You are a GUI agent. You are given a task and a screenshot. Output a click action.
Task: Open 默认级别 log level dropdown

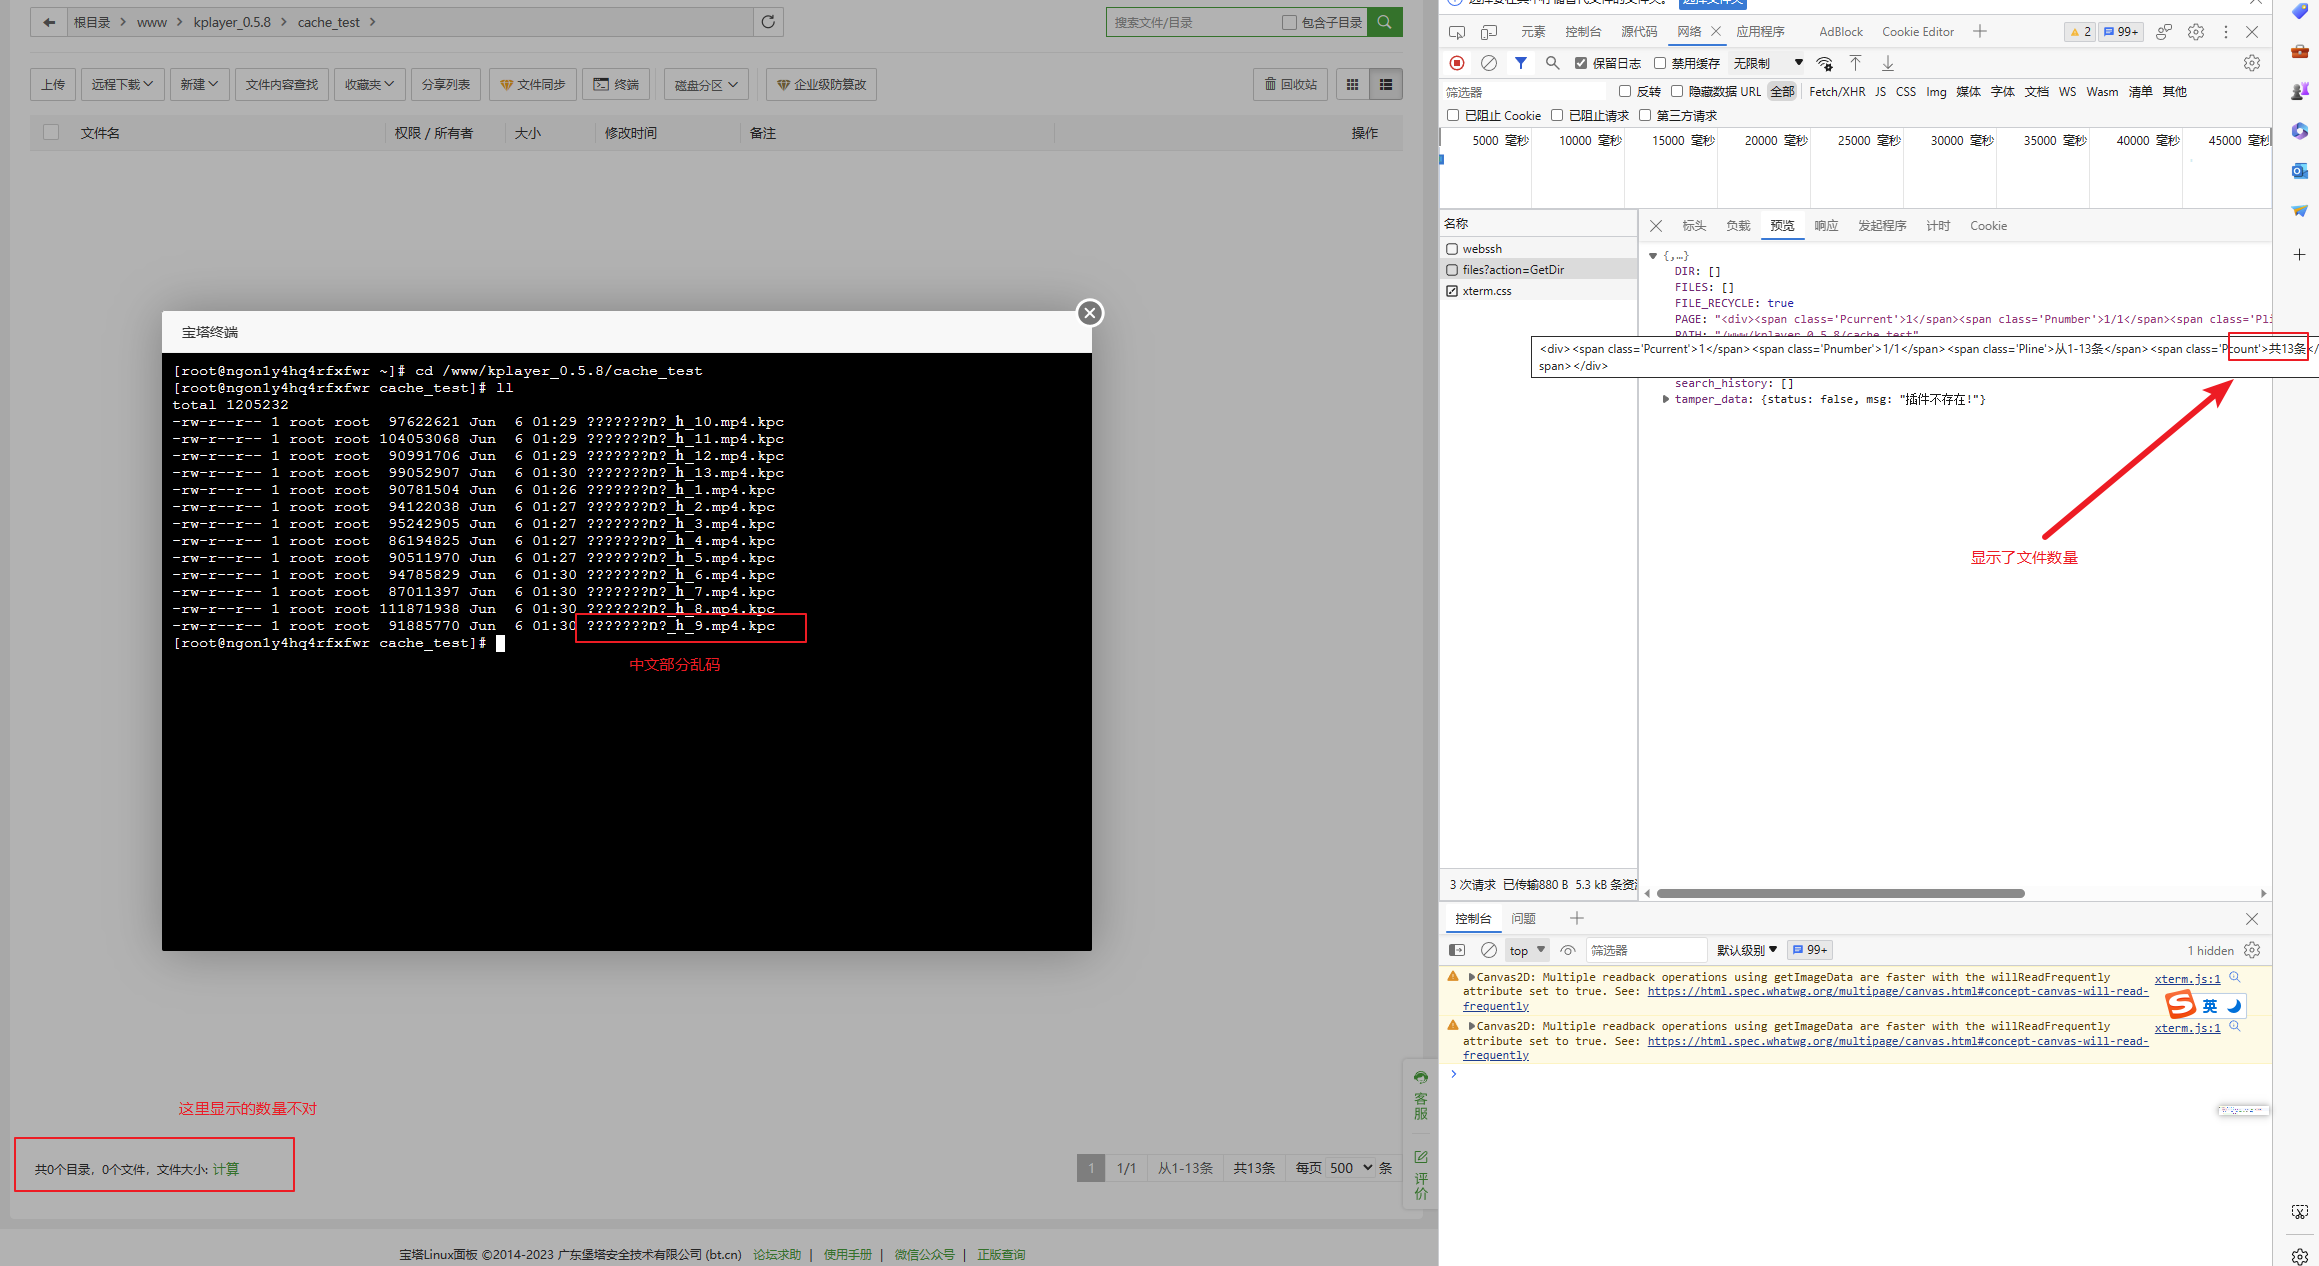point(1747,950)
